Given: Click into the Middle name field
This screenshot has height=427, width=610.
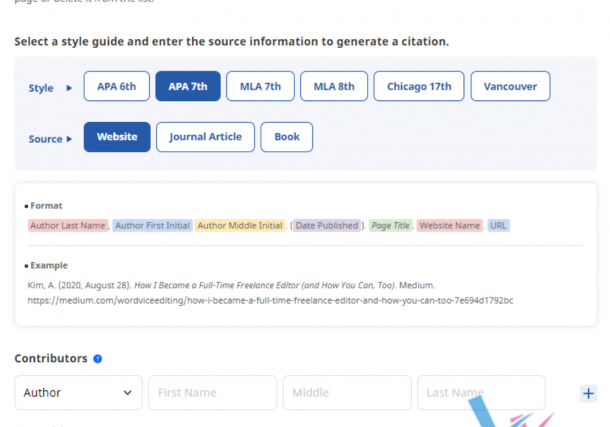Looking at the screenshot, I should [346, 393].
